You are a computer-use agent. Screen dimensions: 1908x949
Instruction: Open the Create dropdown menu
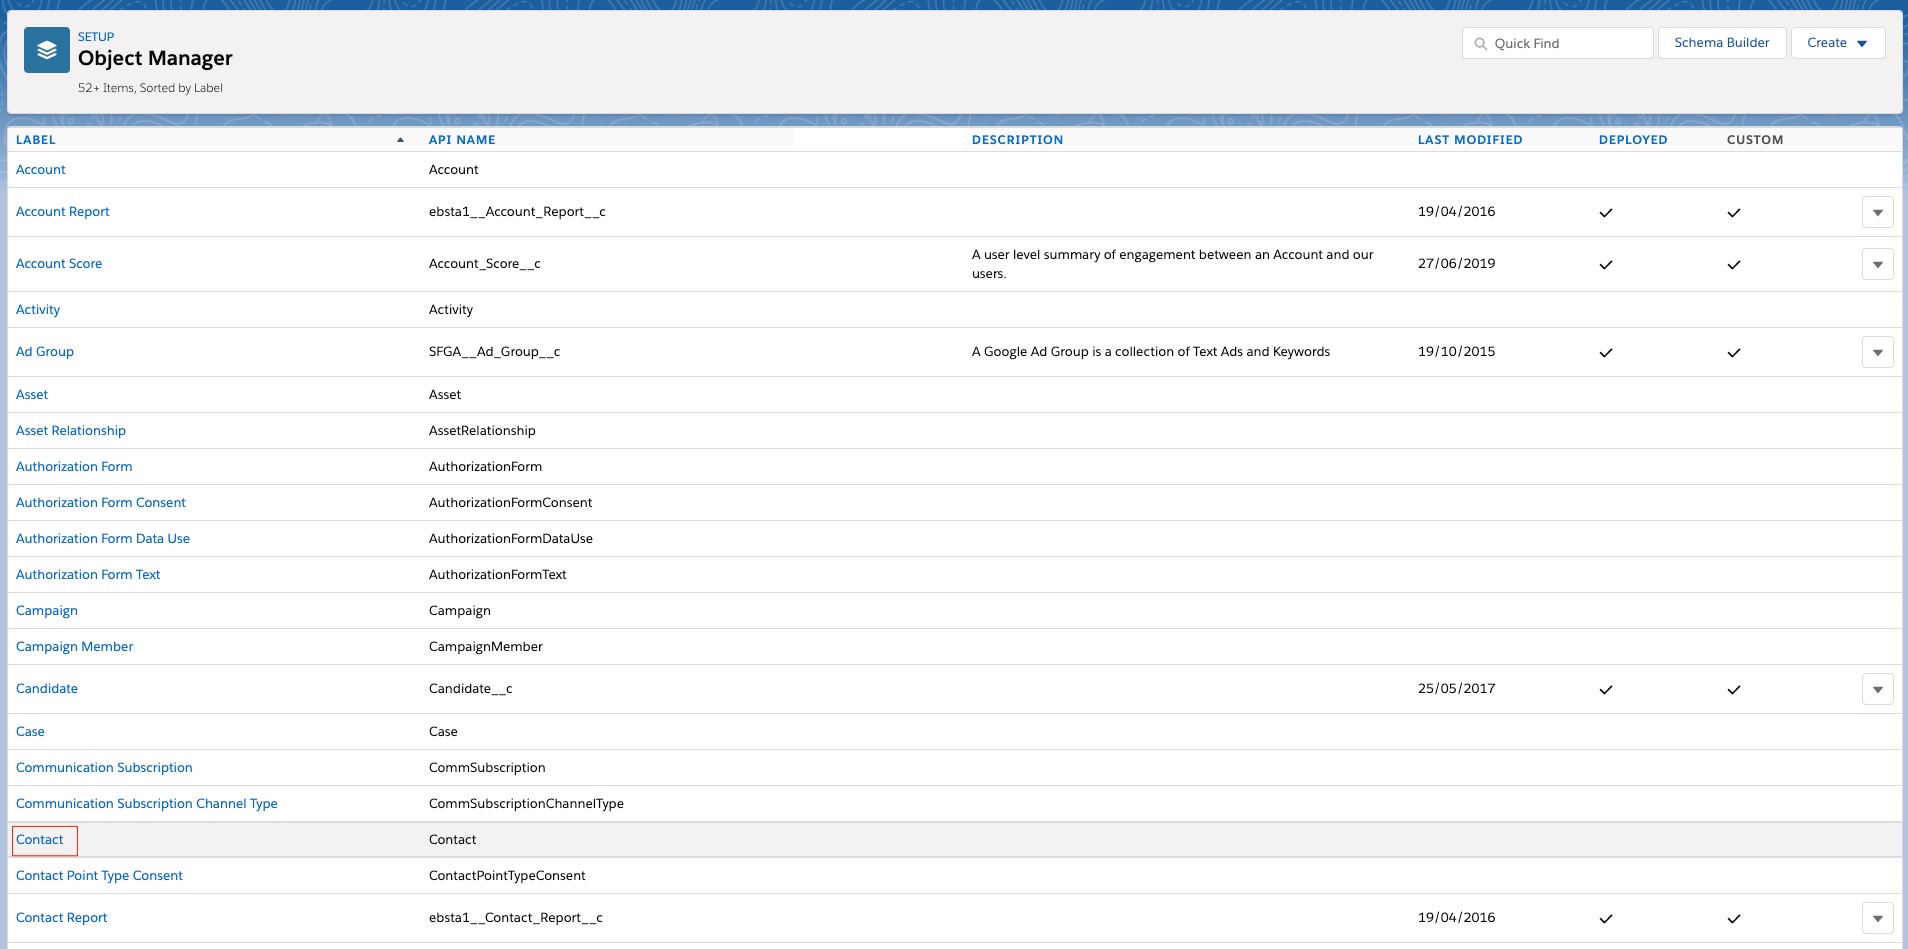pyautogui.click(x=1837, y=43)
